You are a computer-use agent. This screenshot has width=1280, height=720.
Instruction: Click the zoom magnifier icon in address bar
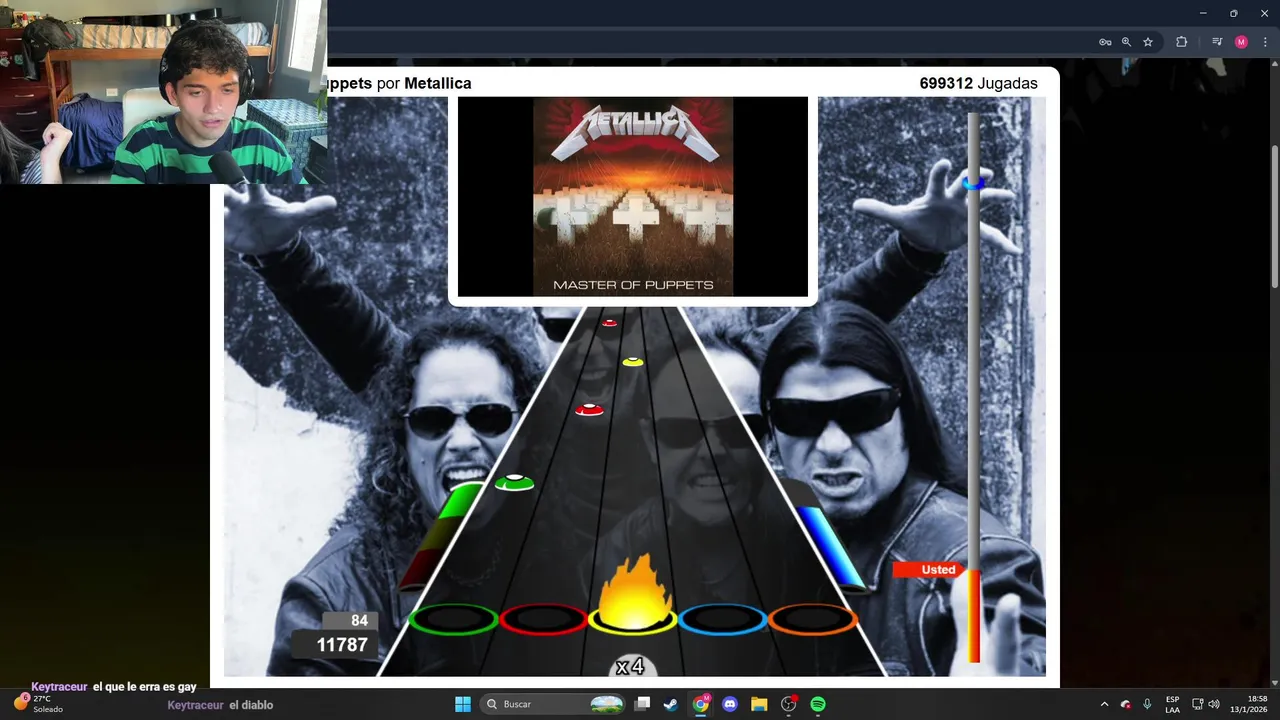point(1126,42)
